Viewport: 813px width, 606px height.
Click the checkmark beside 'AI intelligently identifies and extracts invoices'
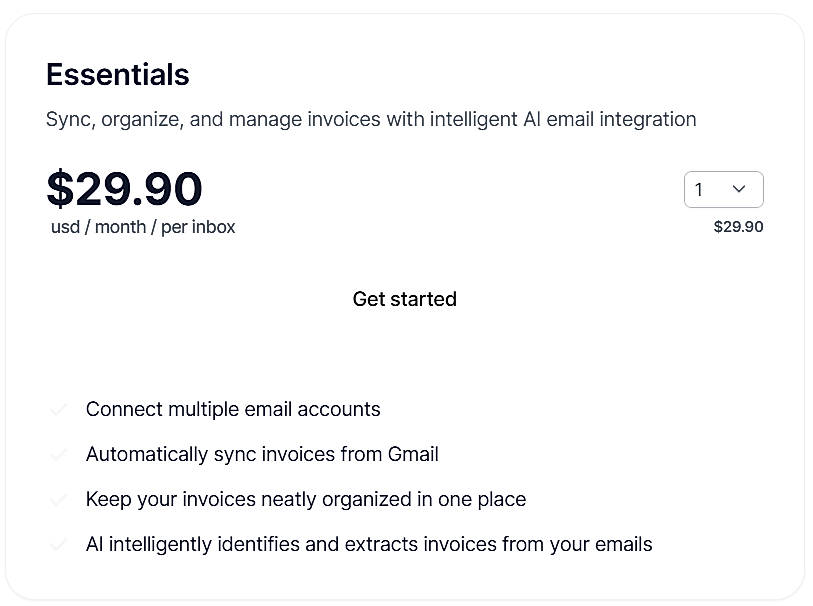coord(58,544)
